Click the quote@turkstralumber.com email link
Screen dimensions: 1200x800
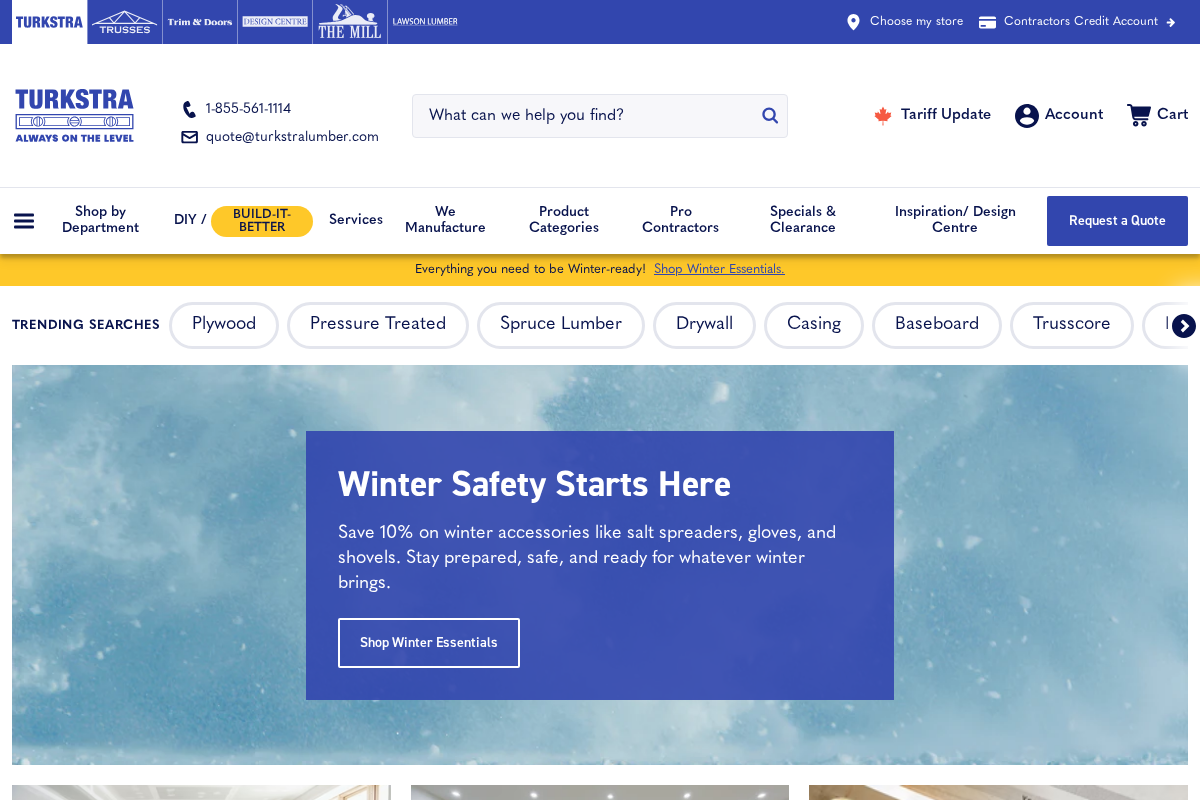click(292, 137)
